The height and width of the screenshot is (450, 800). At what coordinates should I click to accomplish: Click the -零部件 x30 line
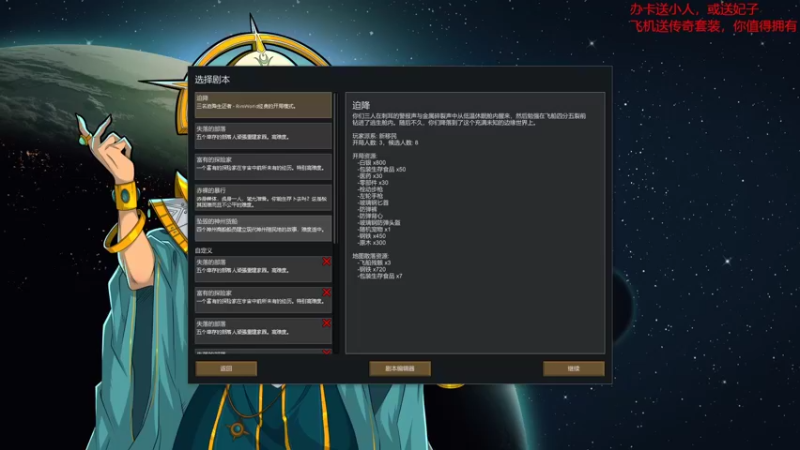372,183
